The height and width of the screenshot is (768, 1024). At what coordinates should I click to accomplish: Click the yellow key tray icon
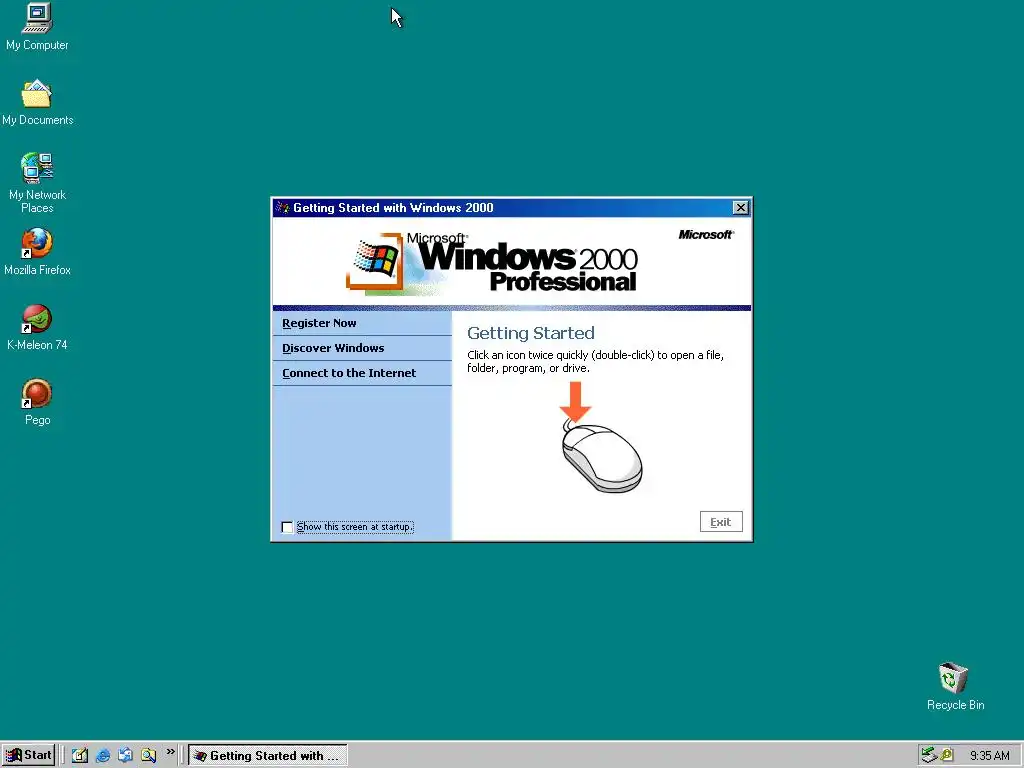[946, 755]
